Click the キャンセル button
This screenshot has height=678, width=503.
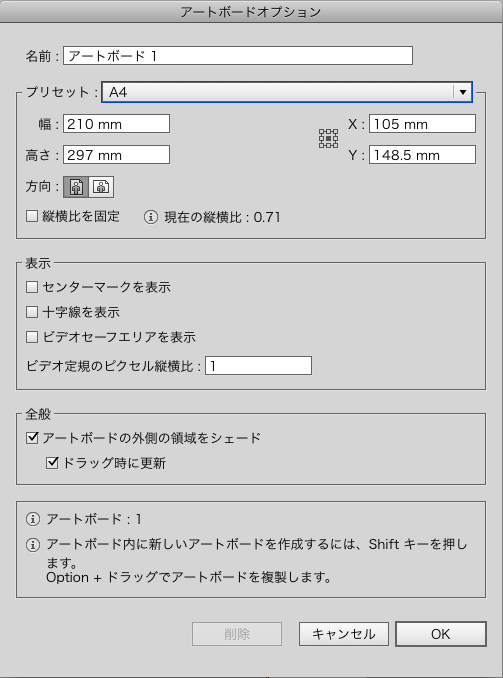(344, 634)
